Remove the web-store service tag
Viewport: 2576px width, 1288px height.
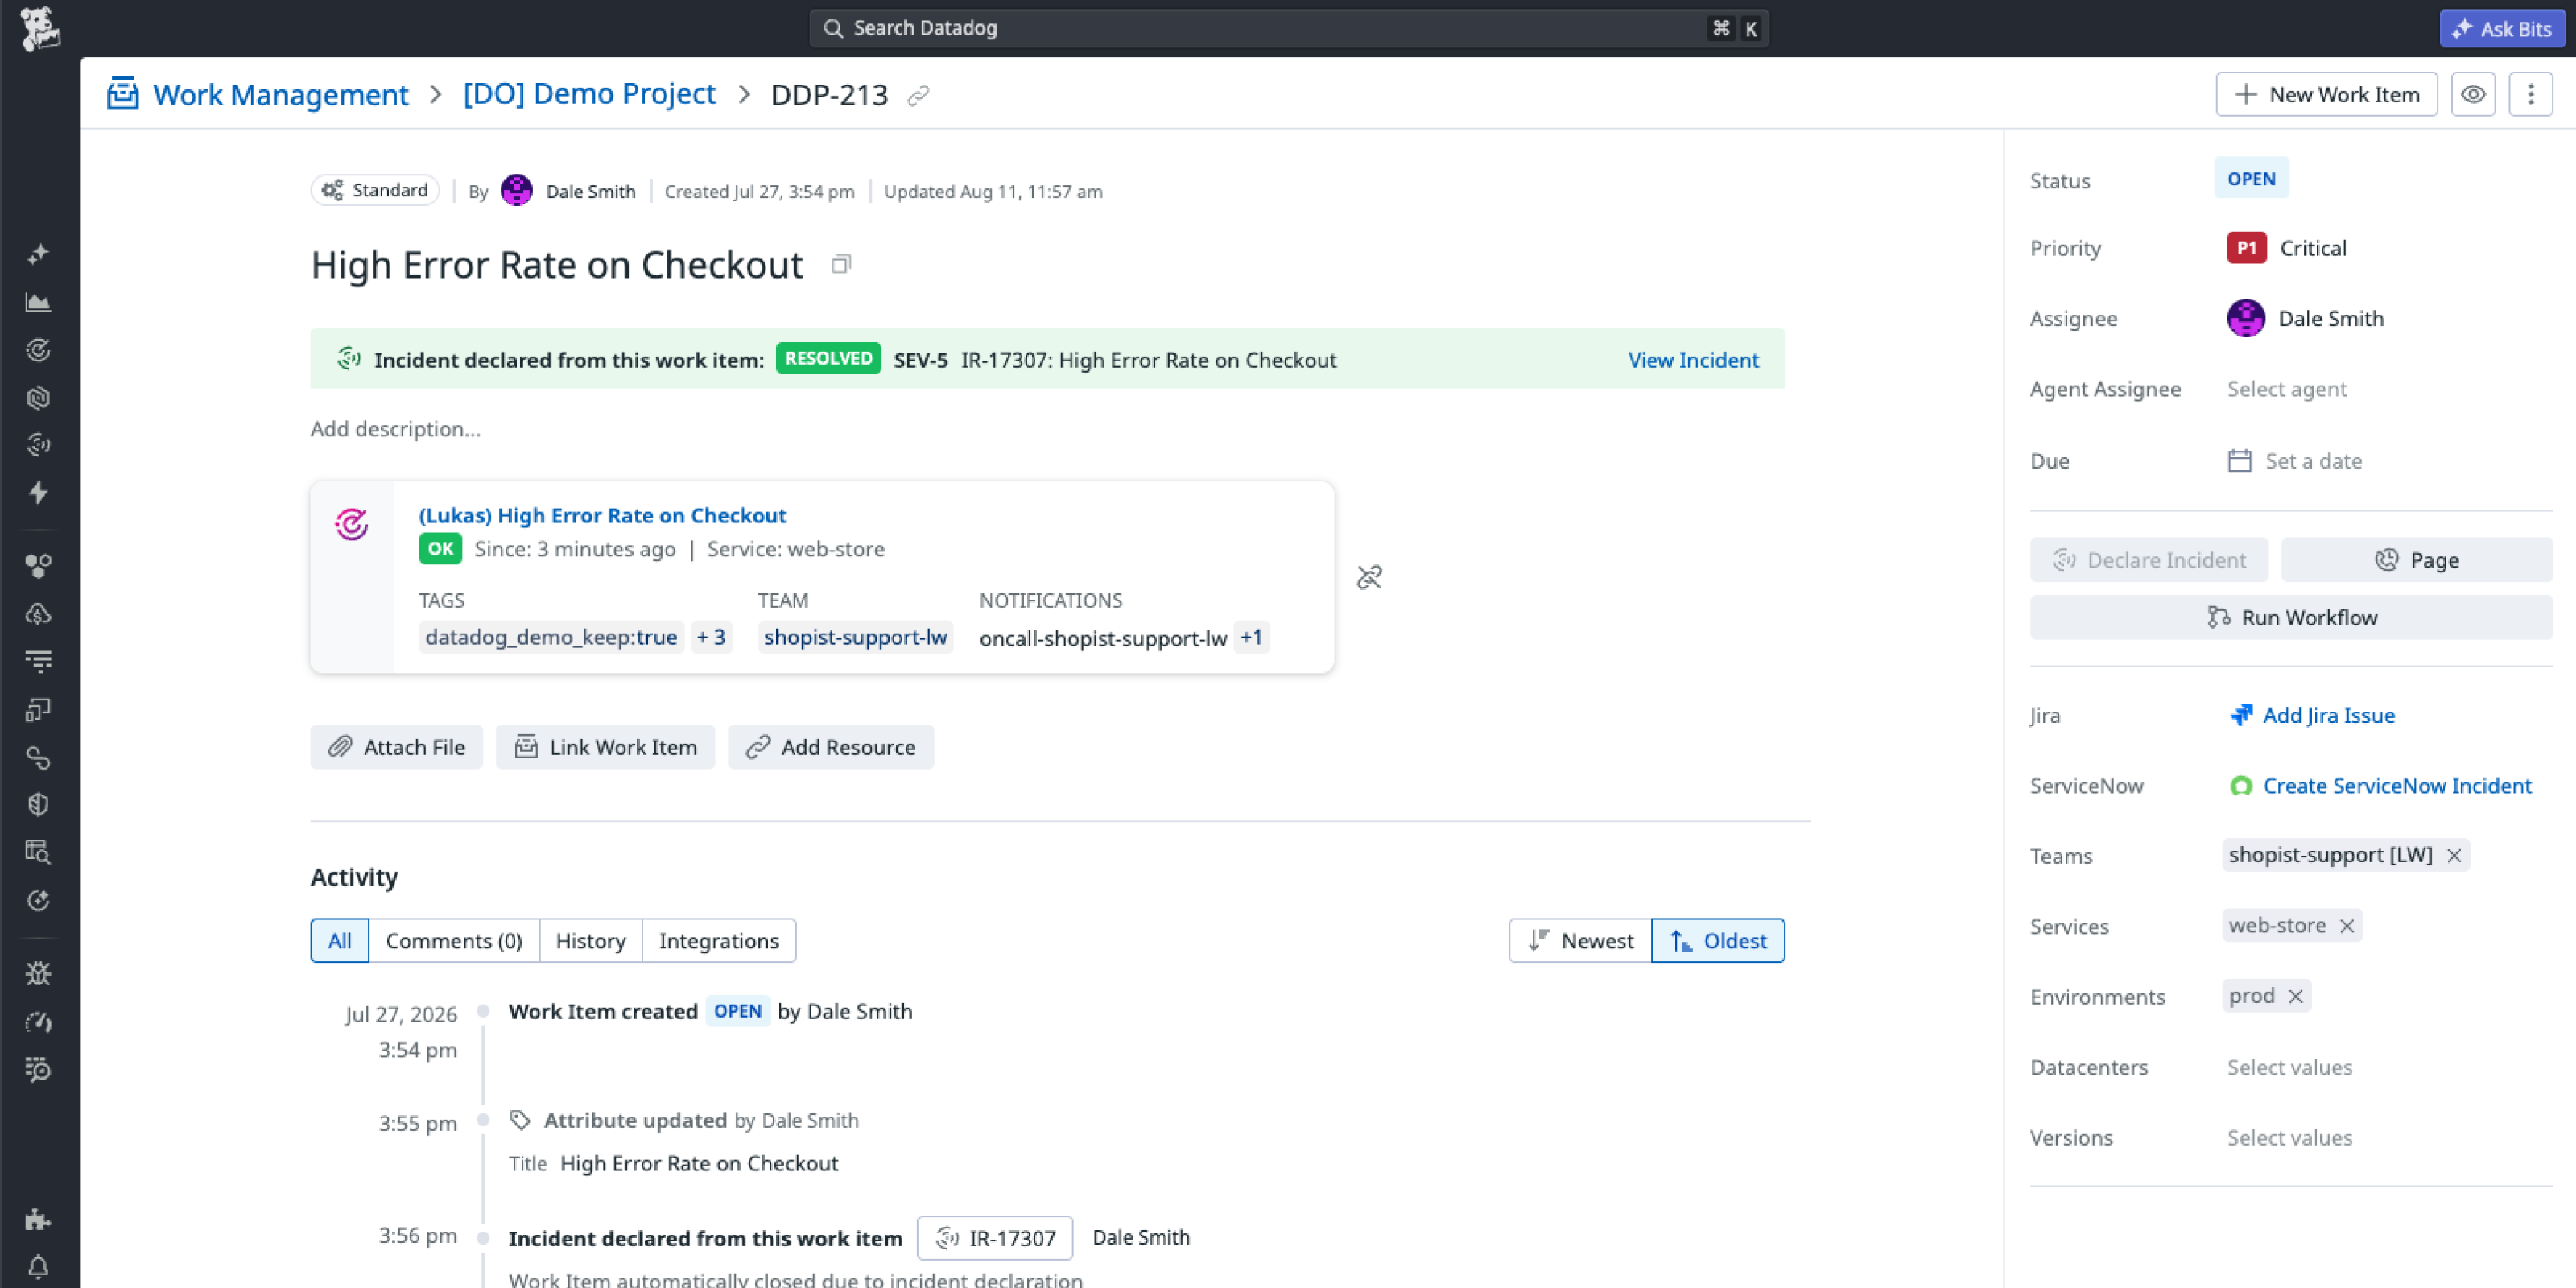pyautogui.click(x=2346, y=926)
